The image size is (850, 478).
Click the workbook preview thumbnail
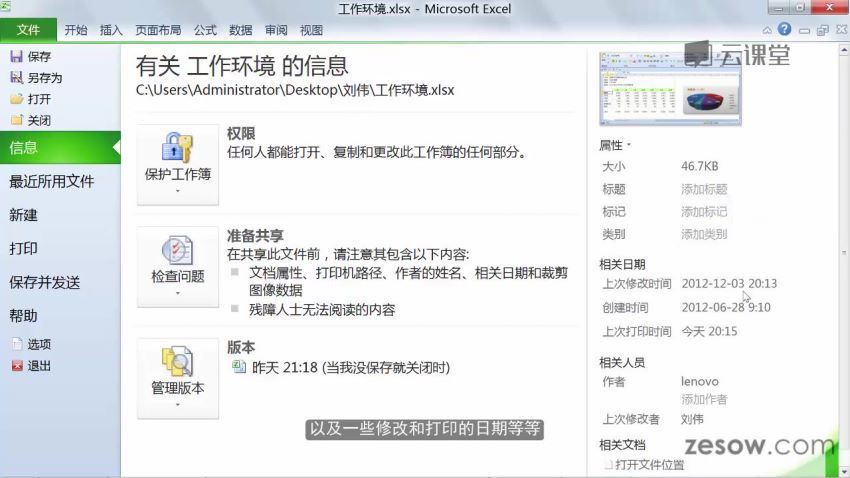[670, 88]
